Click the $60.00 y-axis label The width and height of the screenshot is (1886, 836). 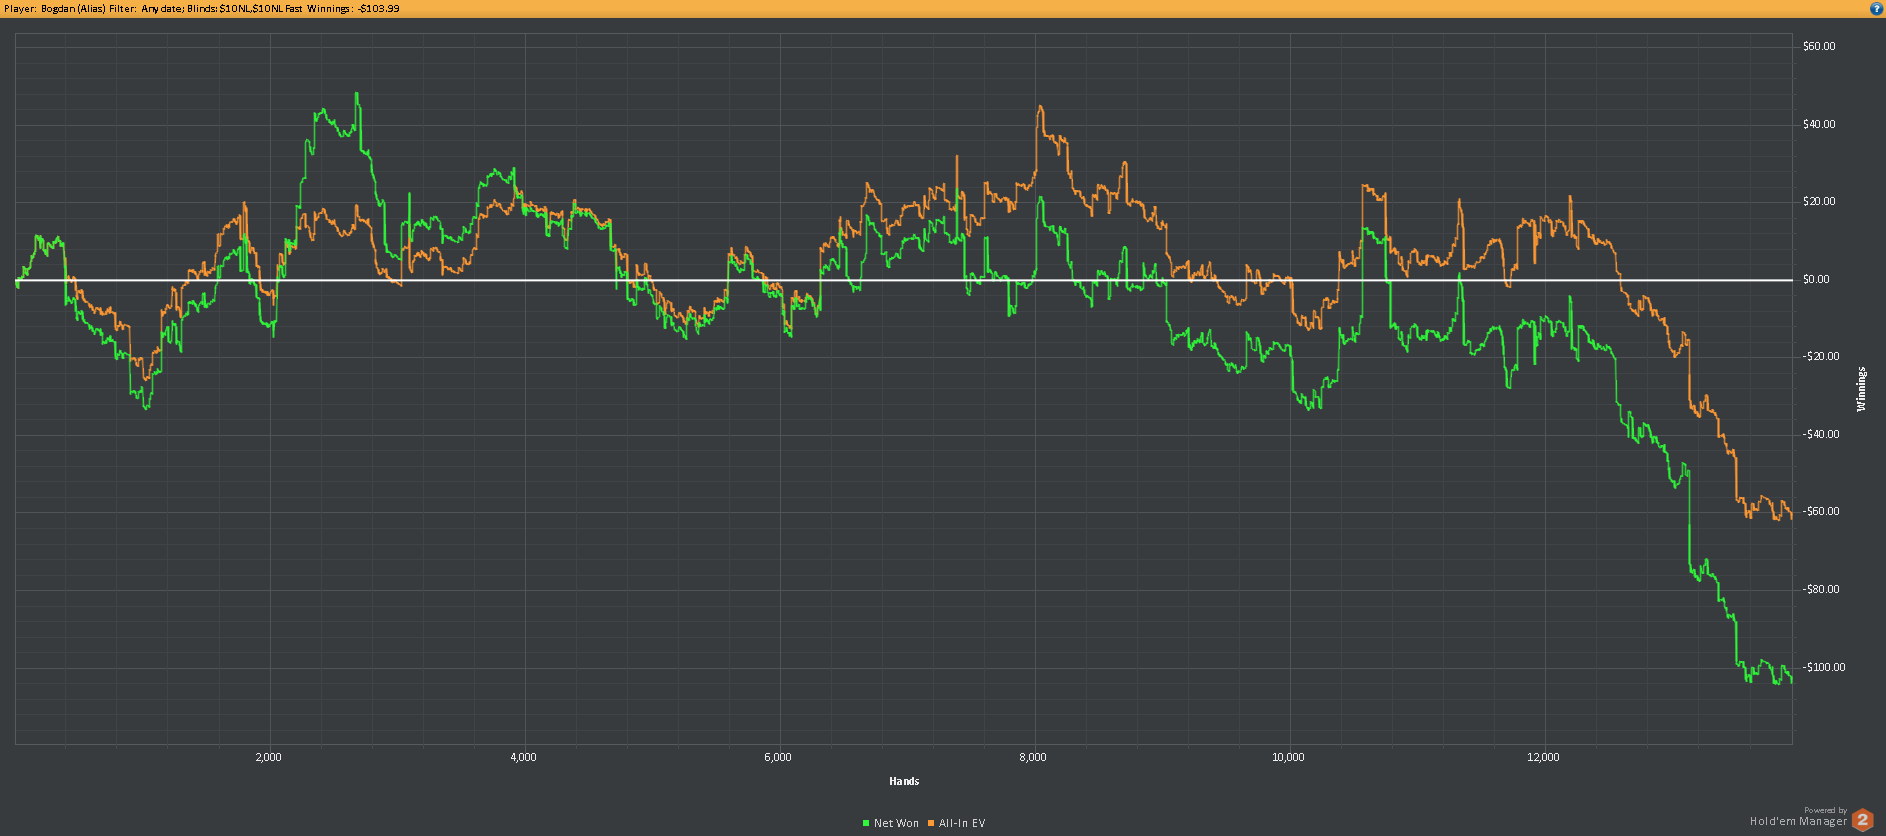(x=1819, y=46)
